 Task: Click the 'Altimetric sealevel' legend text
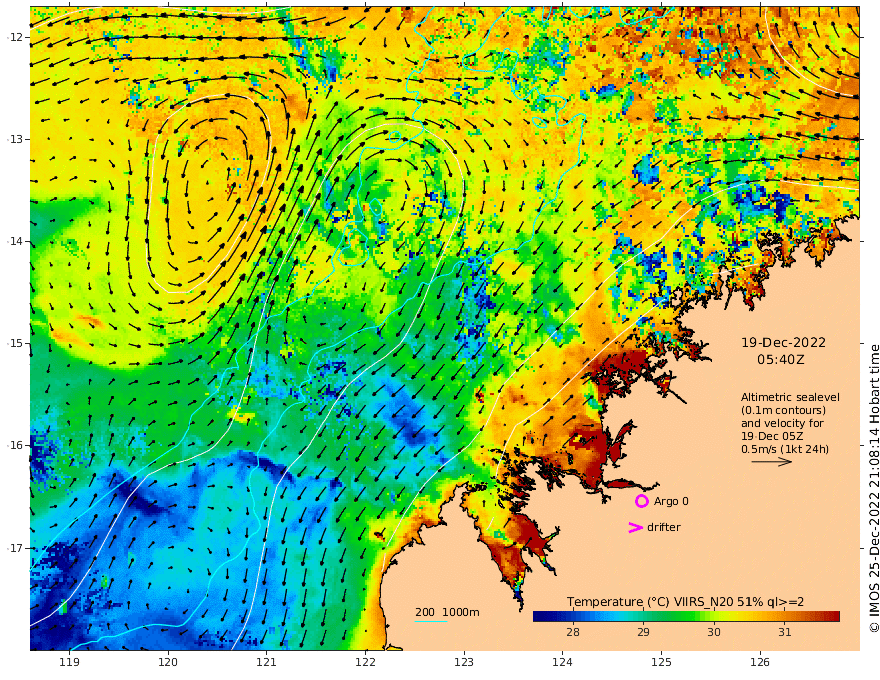tap(790, 397)
